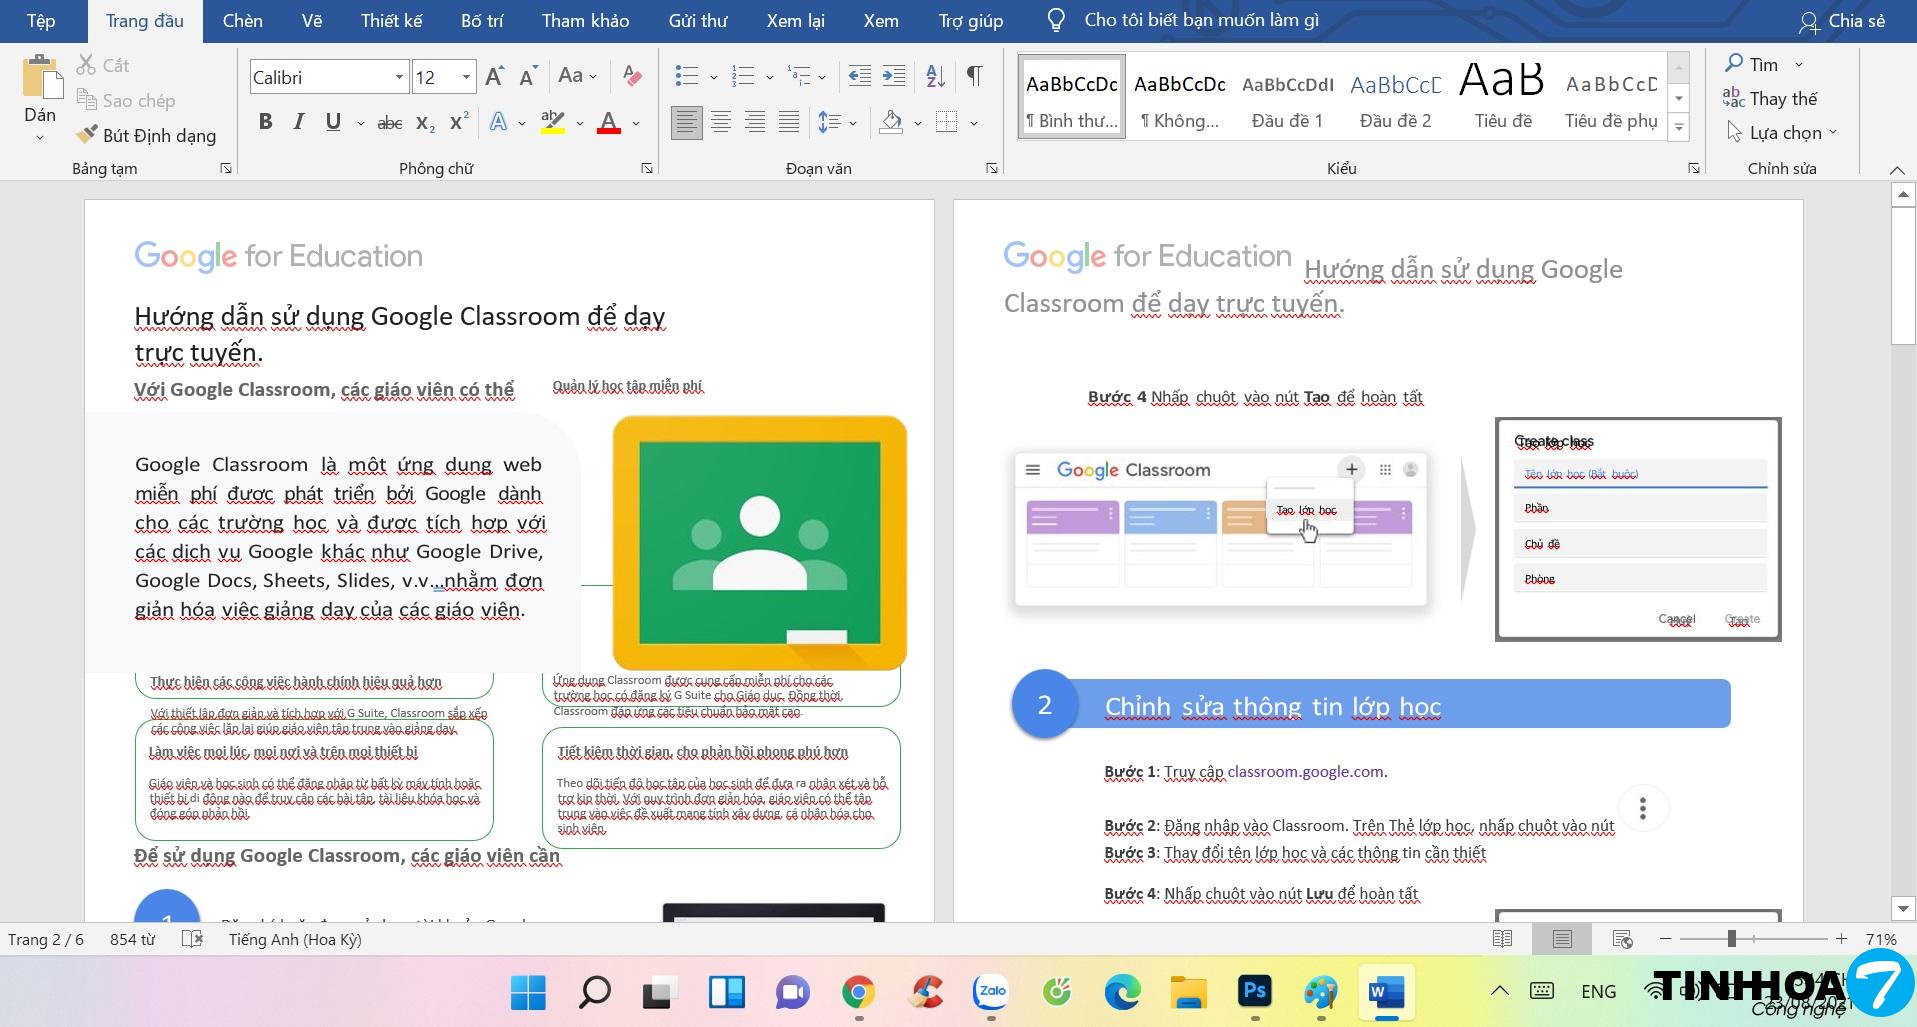Screen dimensions: 1917x1027
Task: Open the Chèn ribbon tab
Action: [243, 21]
